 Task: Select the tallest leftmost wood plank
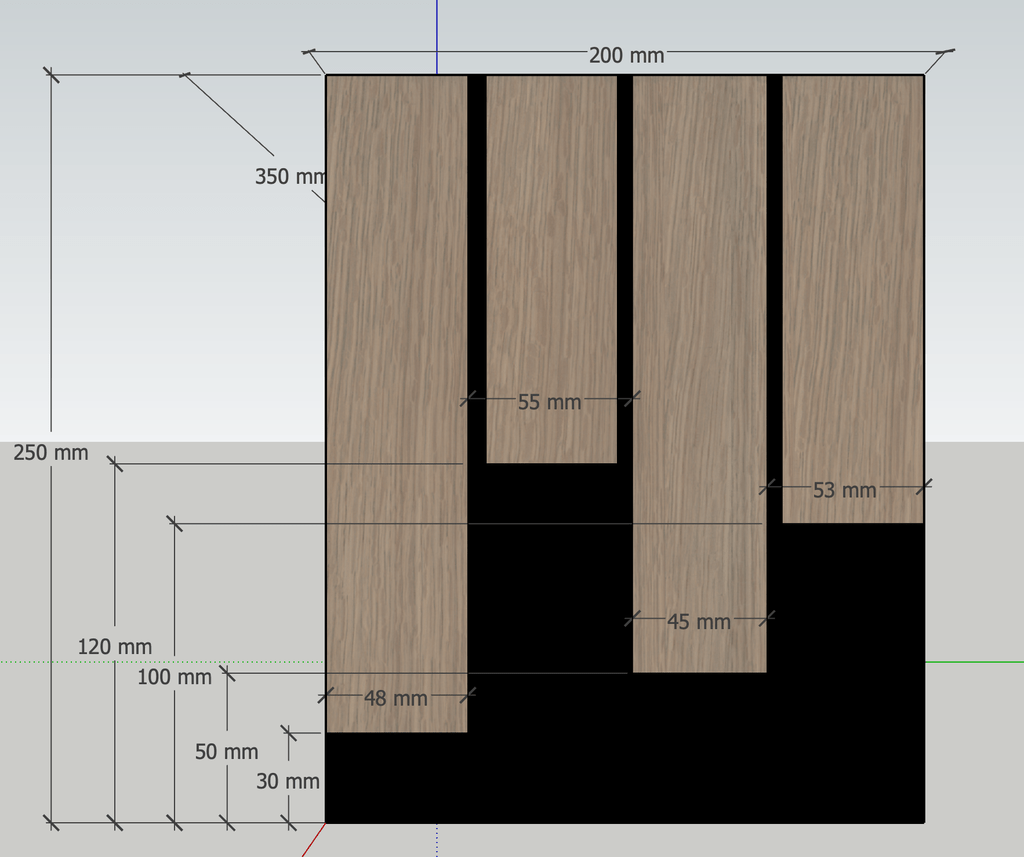[397, 300]
